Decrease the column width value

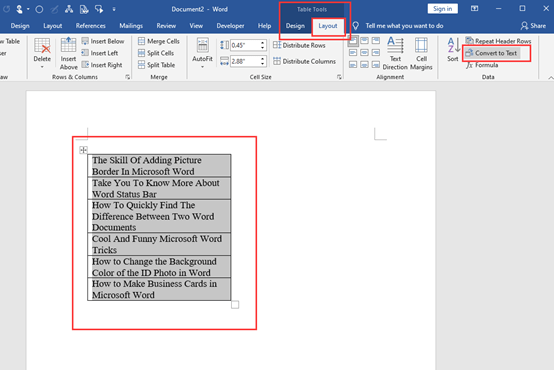pyautogui.click(x=263, y=64)
